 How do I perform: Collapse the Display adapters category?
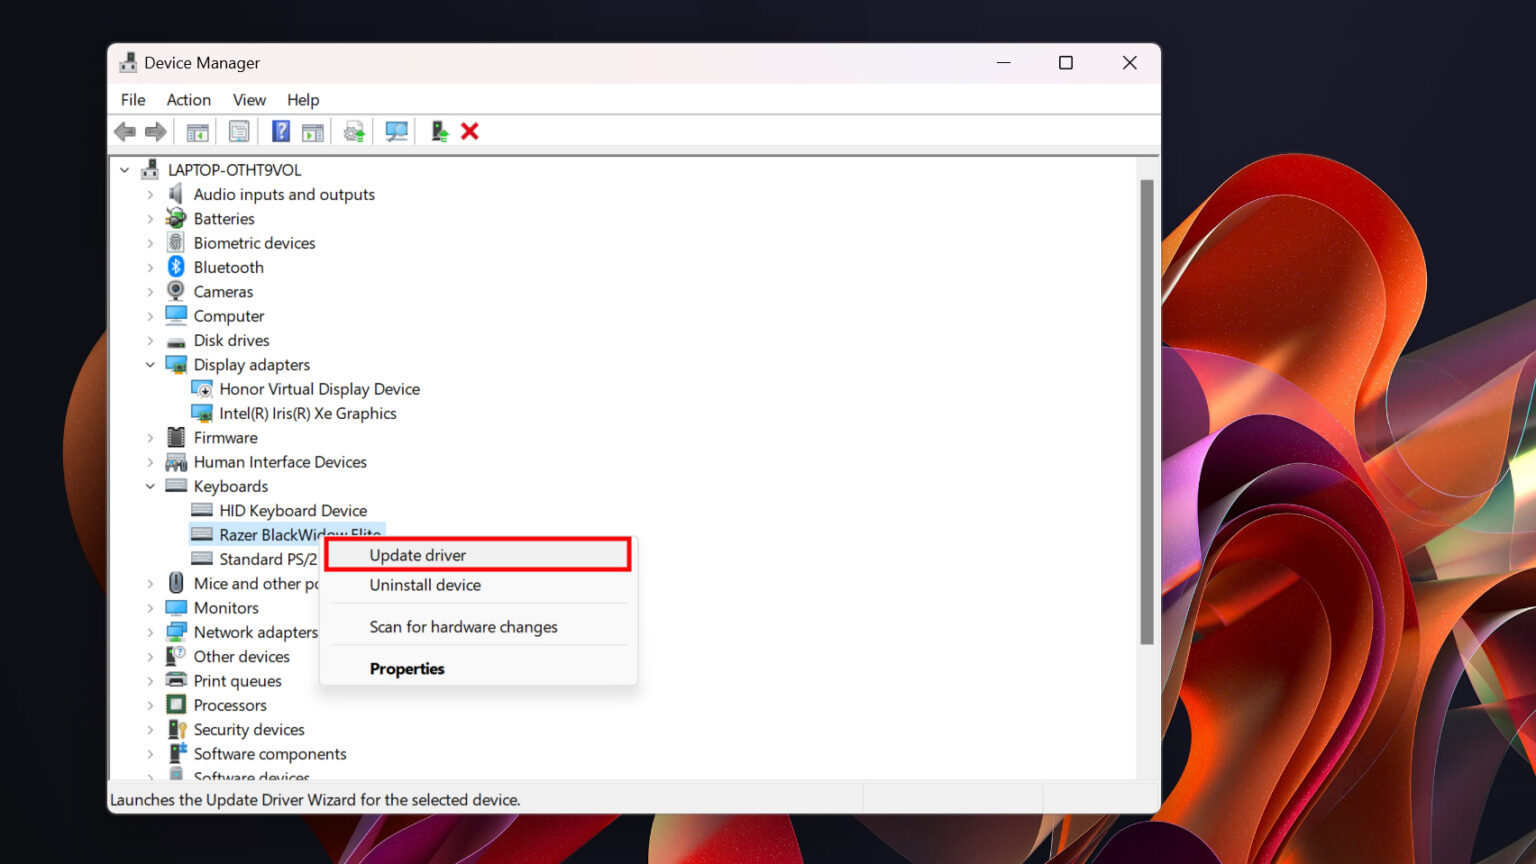[x=150, y=364]
